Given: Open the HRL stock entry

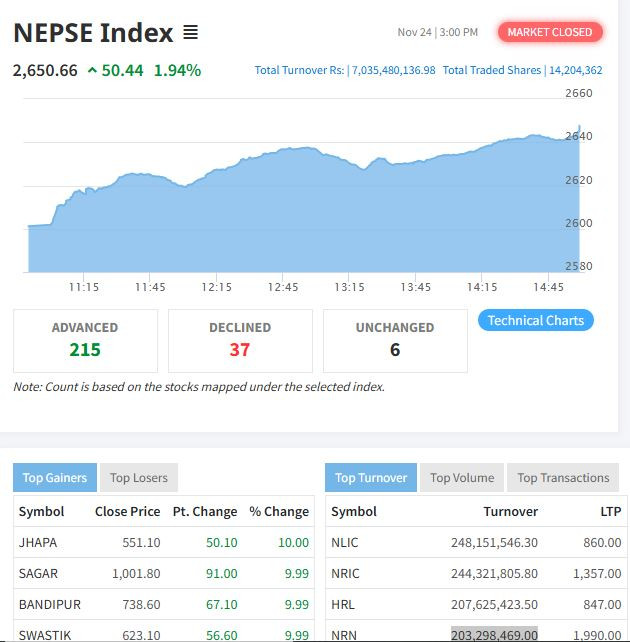Looking at the screenshot, I should tap(343, 605).
